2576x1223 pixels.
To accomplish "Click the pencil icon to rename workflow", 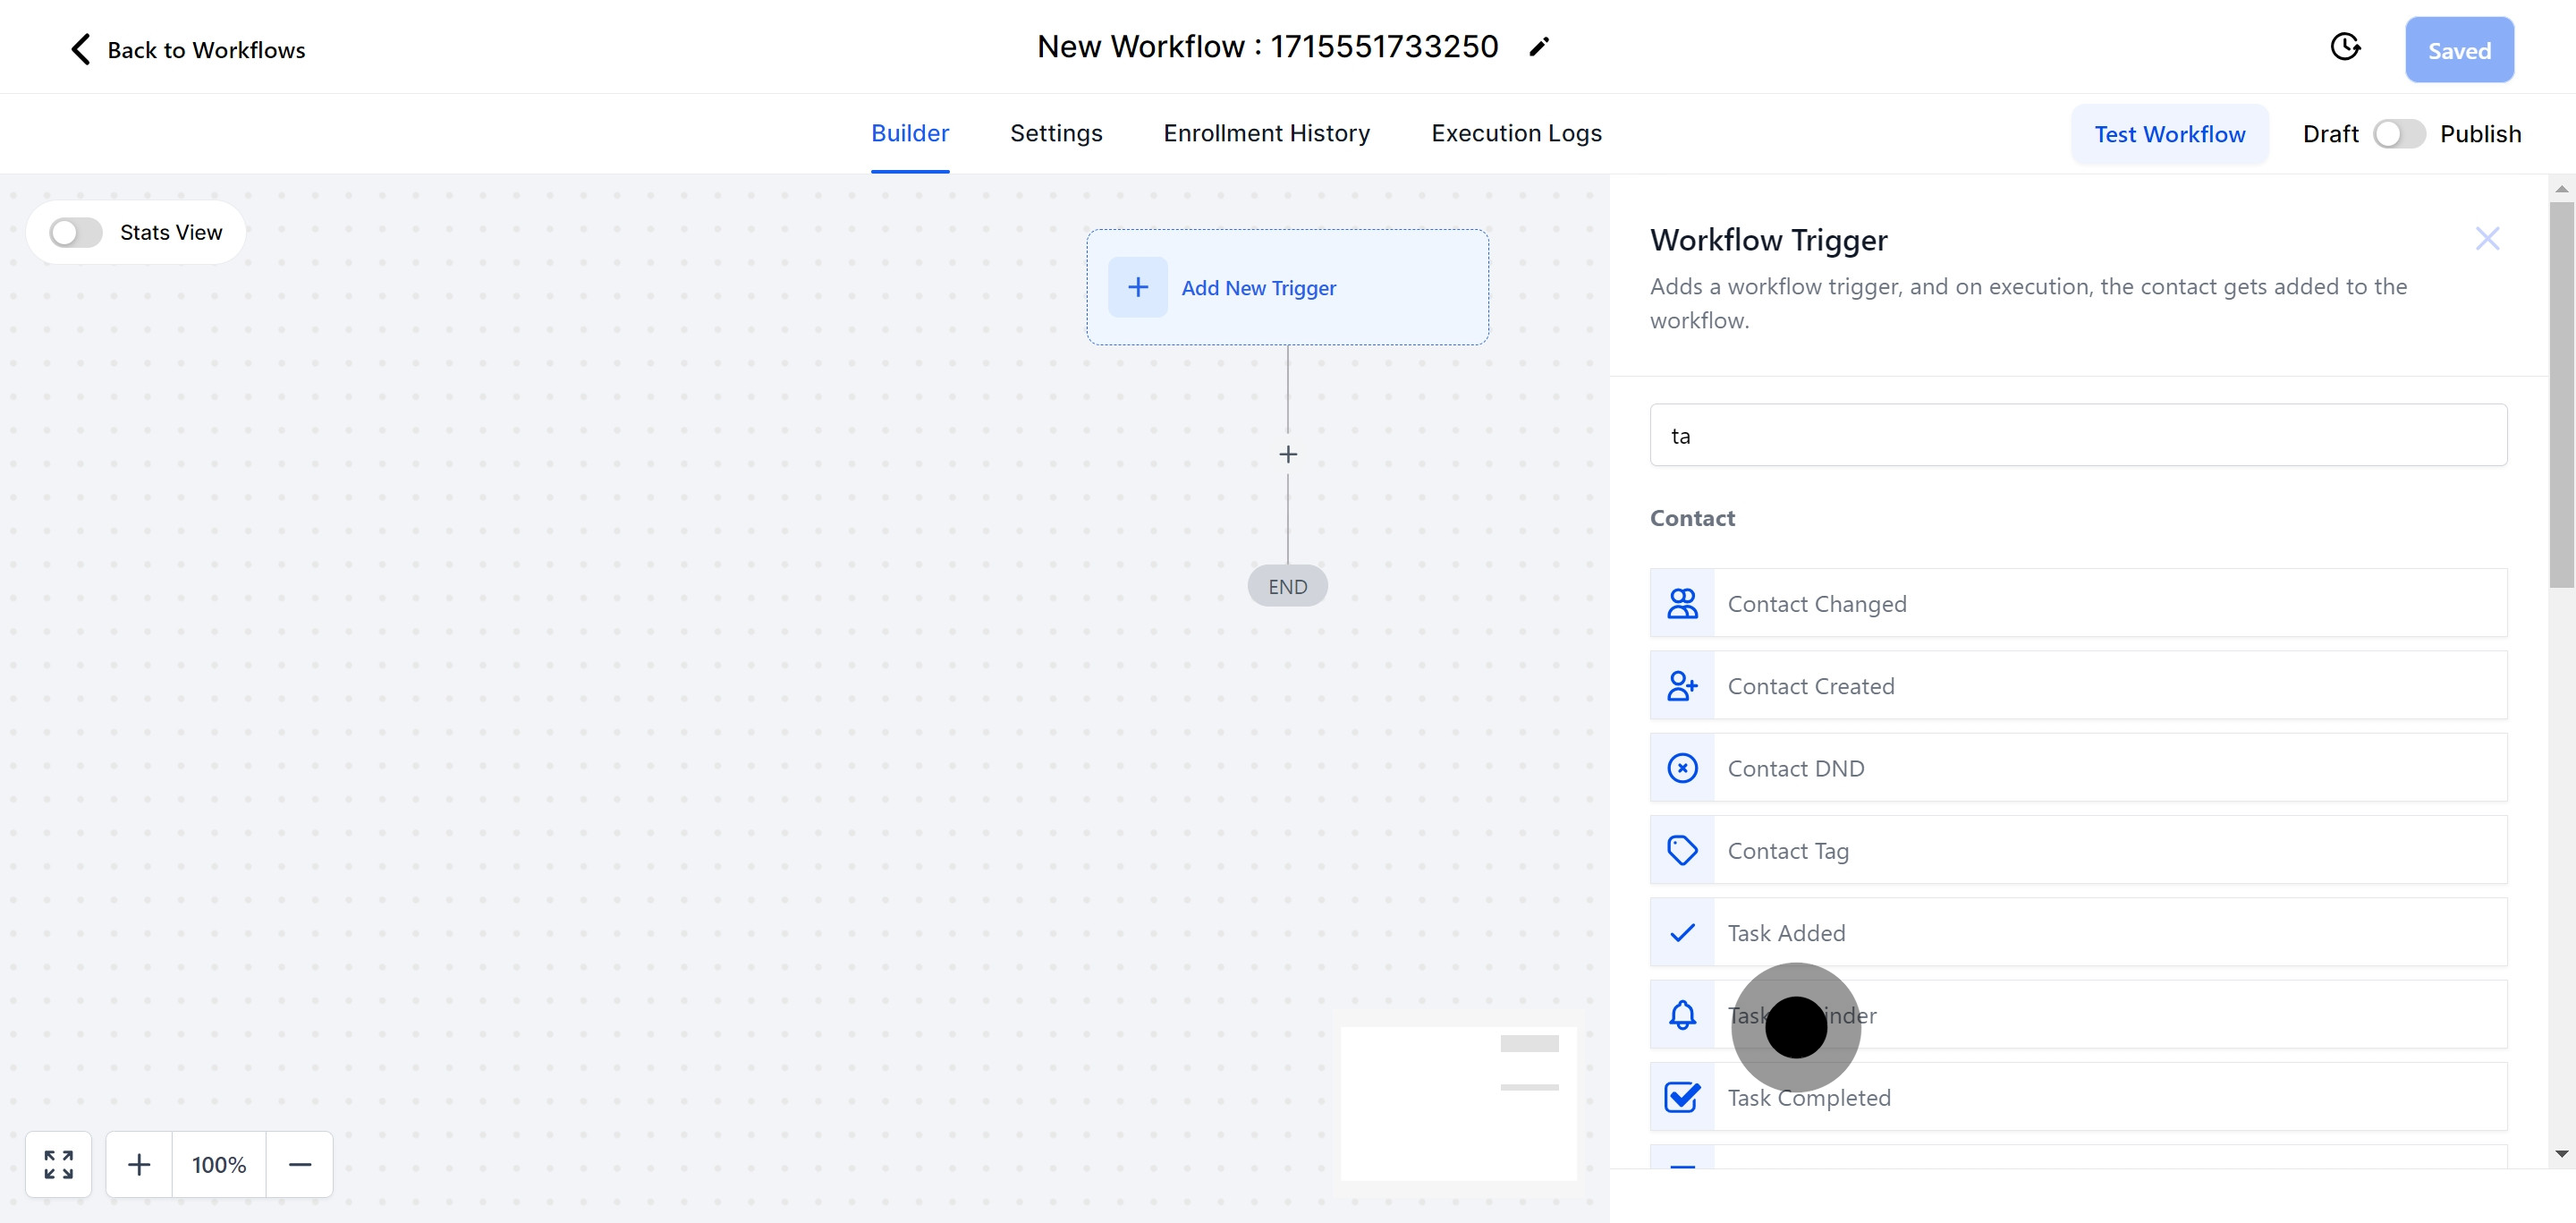I will pyautogui.click(x=1539, y=47).
